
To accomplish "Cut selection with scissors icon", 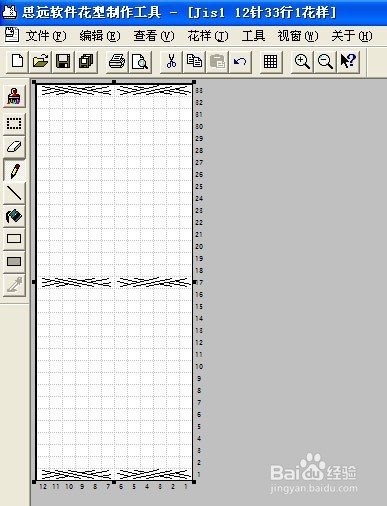I will pos(171,62).
